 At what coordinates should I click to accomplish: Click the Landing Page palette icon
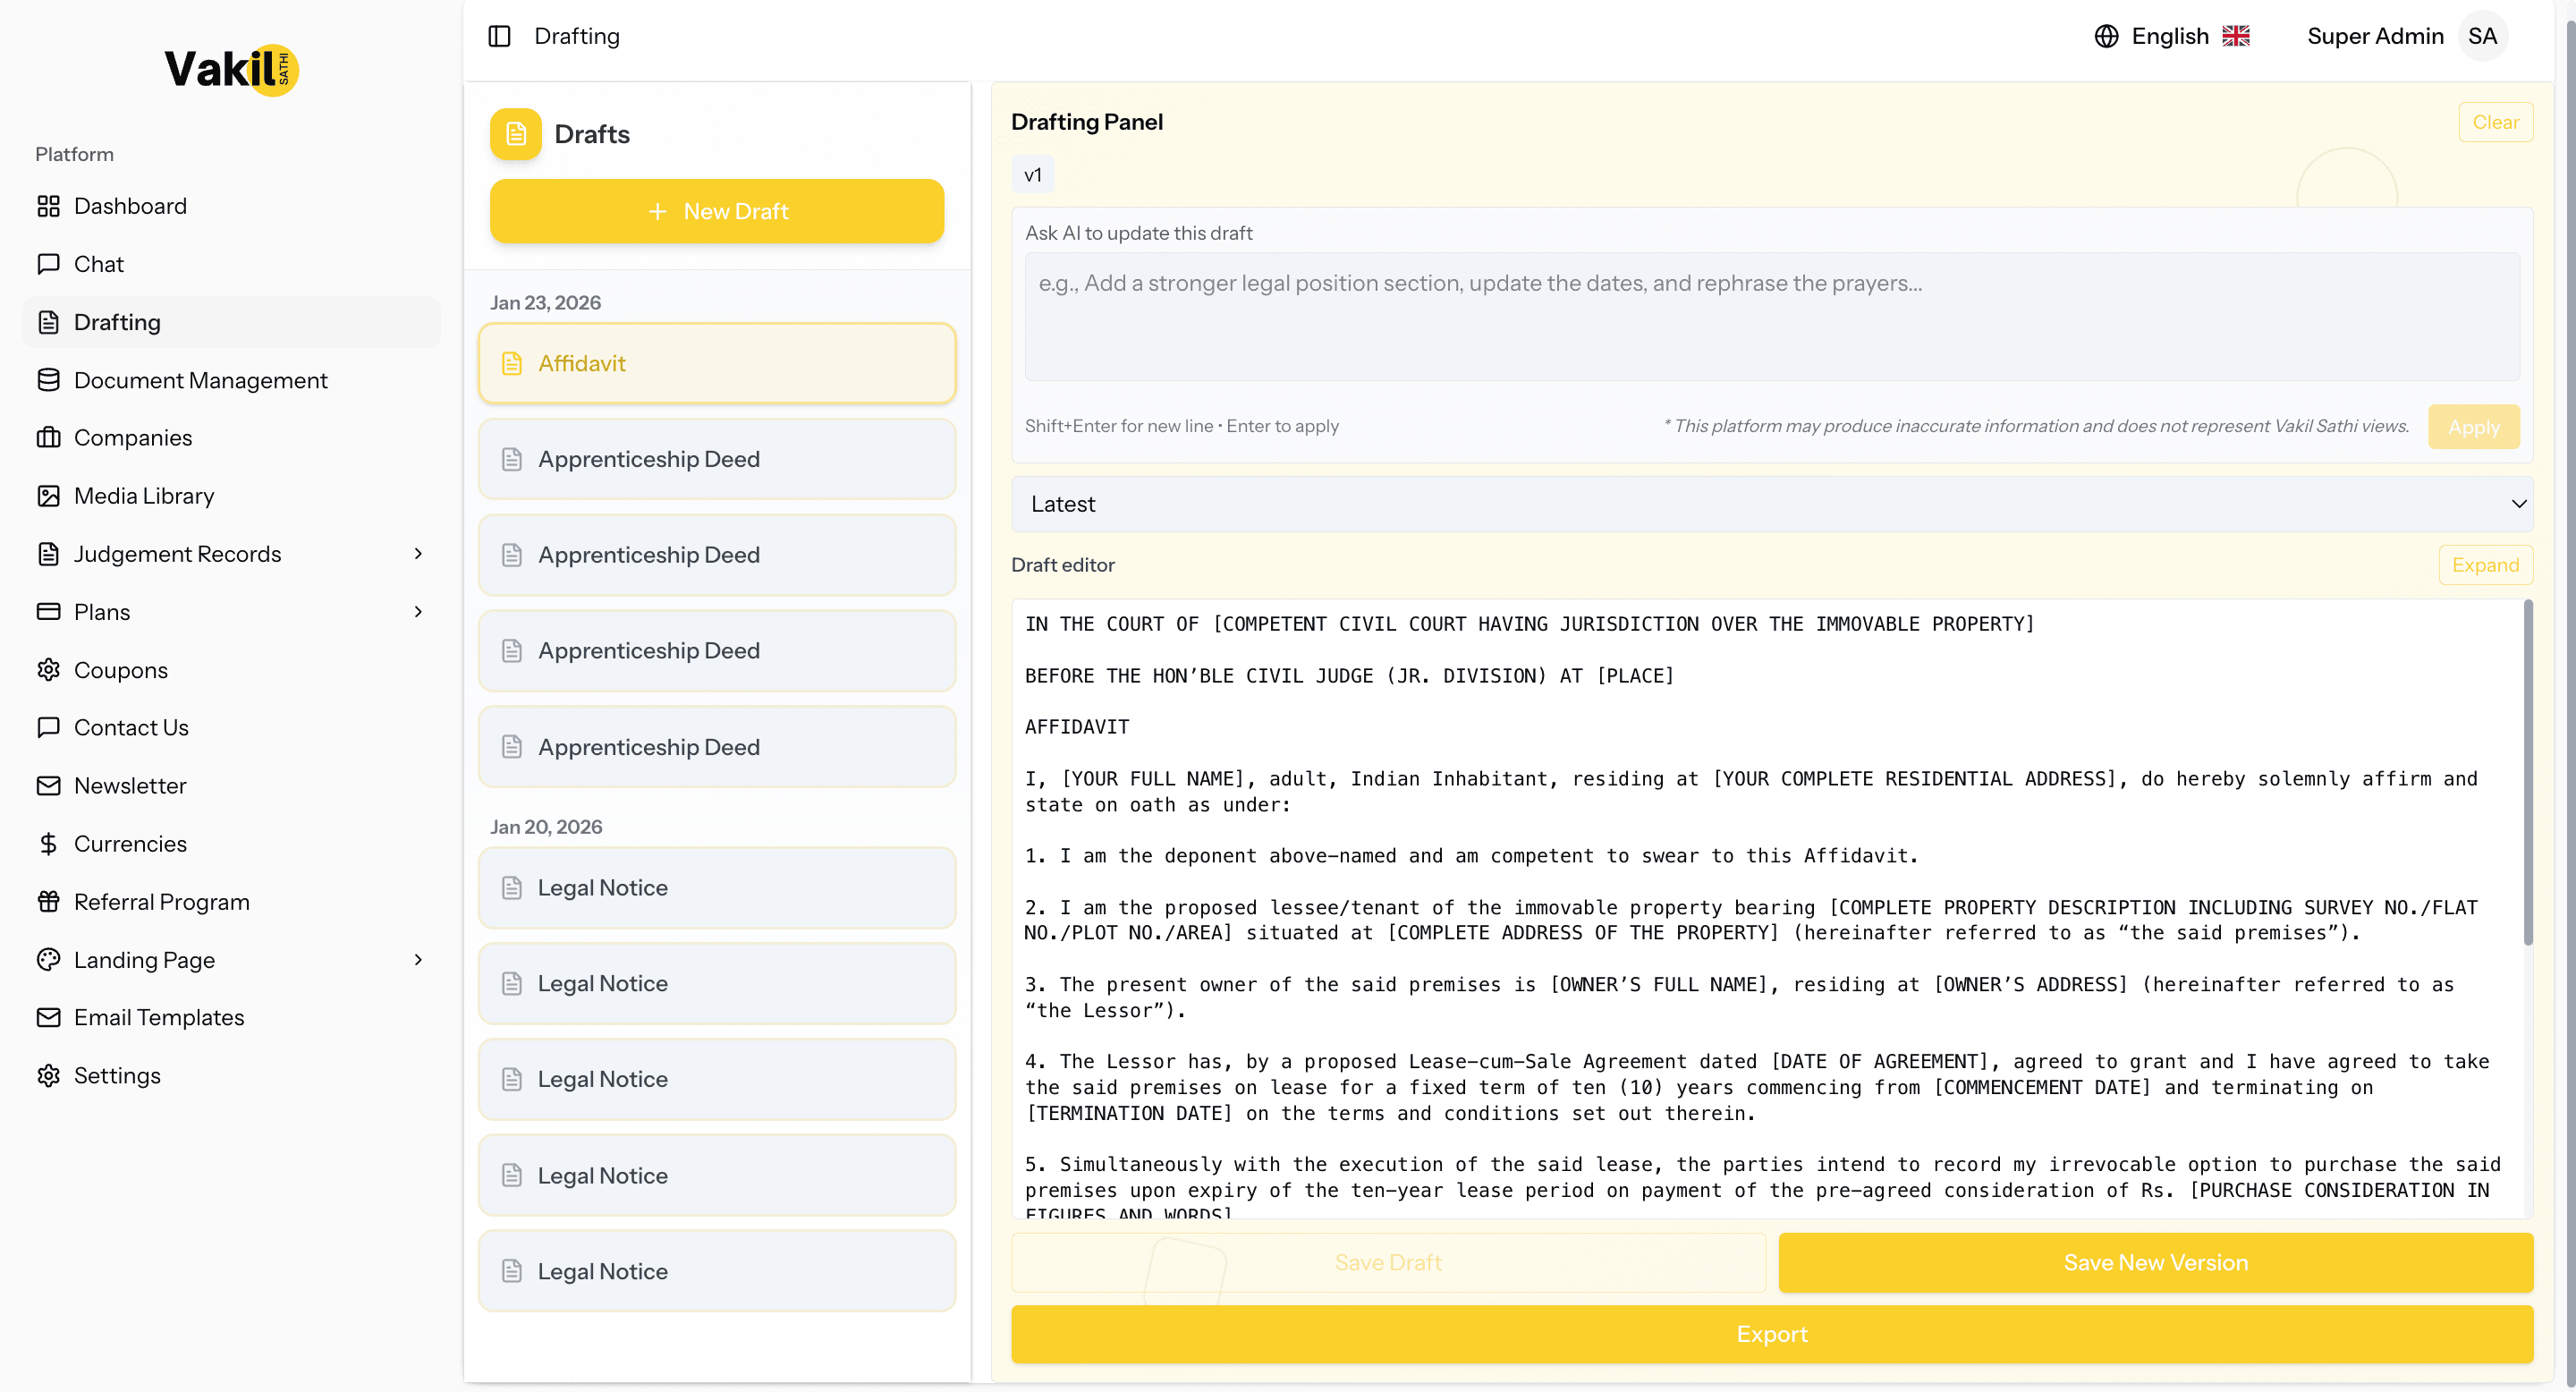click(x=48, y=960)
